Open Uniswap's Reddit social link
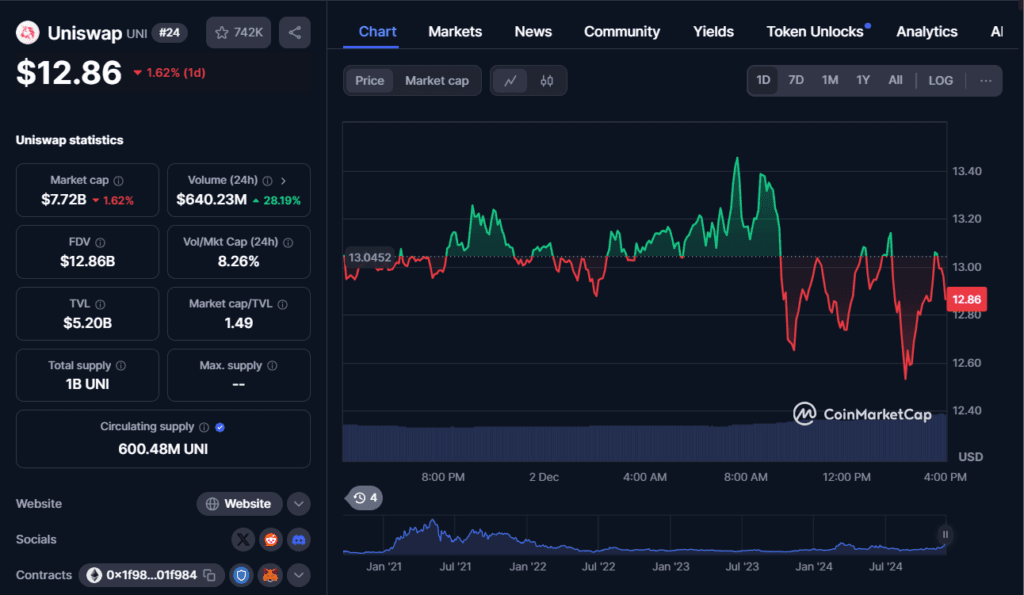The height and width of the screenshot is (595, 1024). (x=271, y=539)
